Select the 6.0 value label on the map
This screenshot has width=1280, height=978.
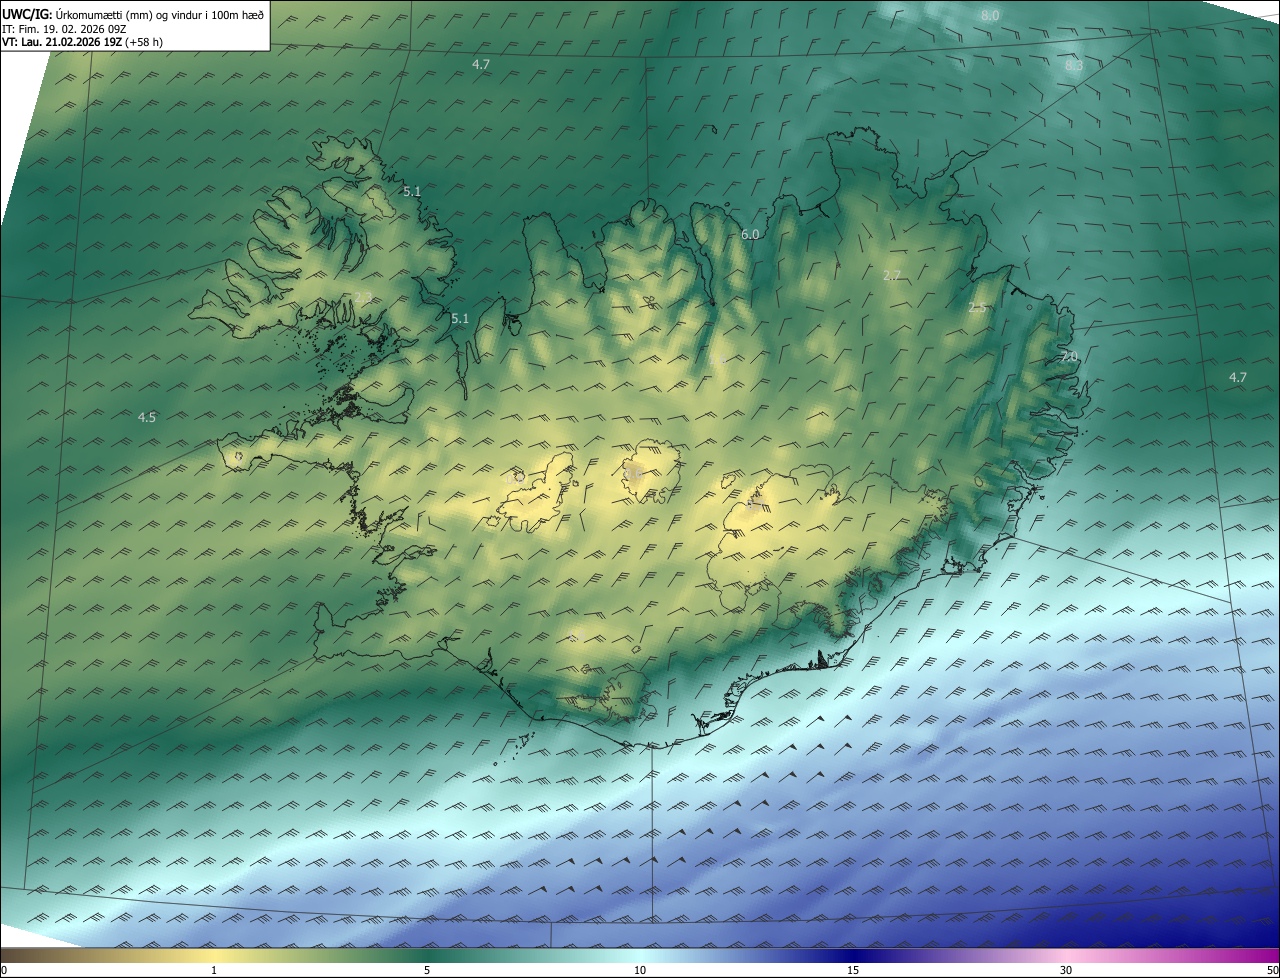750,234
